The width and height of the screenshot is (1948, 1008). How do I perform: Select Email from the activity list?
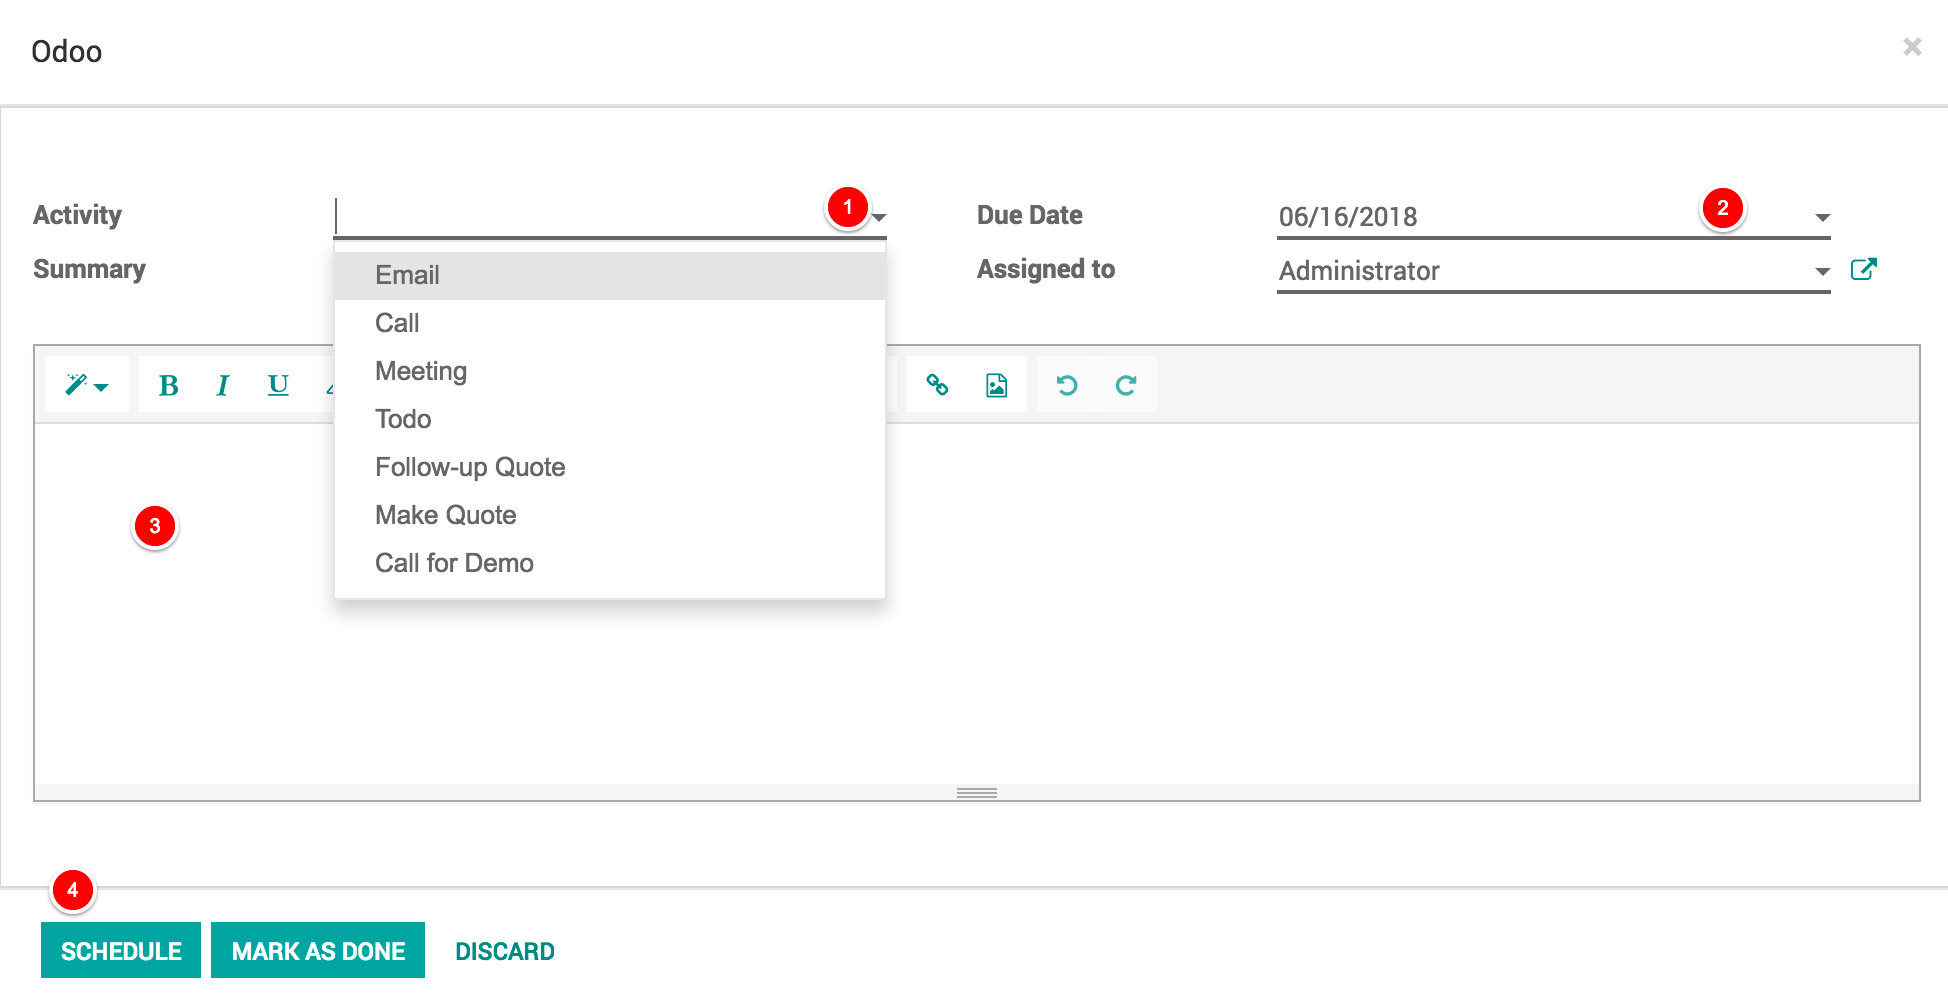pyautogui.click(x=407, y=275)
